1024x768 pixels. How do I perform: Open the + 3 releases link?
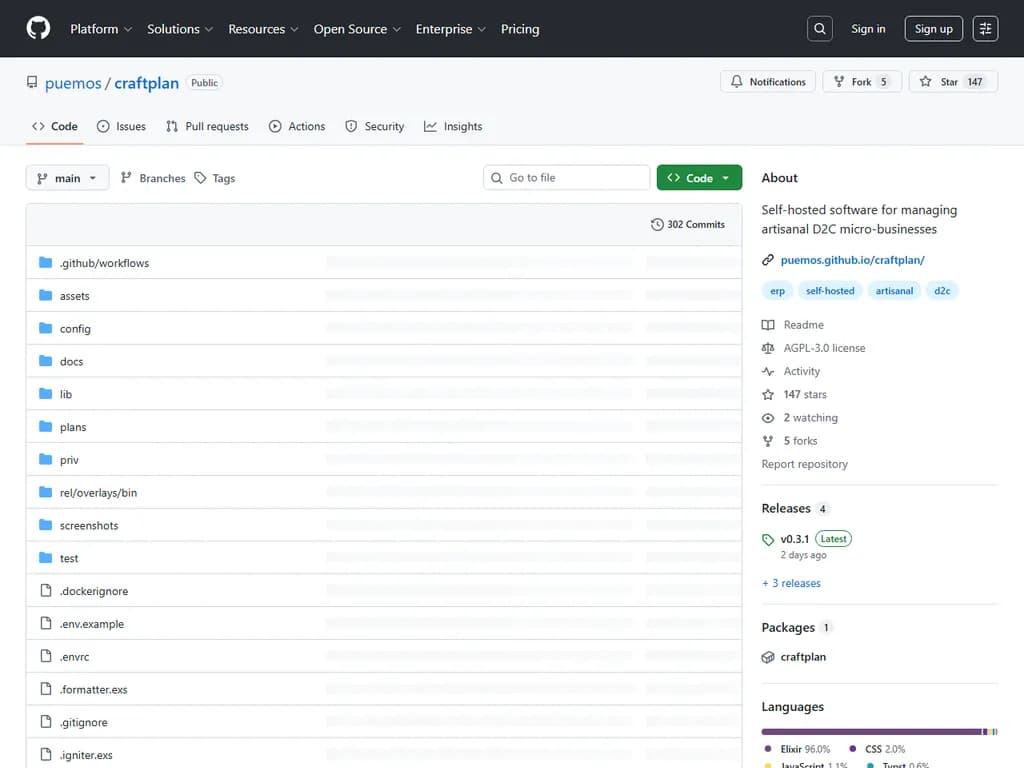coord(791,583)
